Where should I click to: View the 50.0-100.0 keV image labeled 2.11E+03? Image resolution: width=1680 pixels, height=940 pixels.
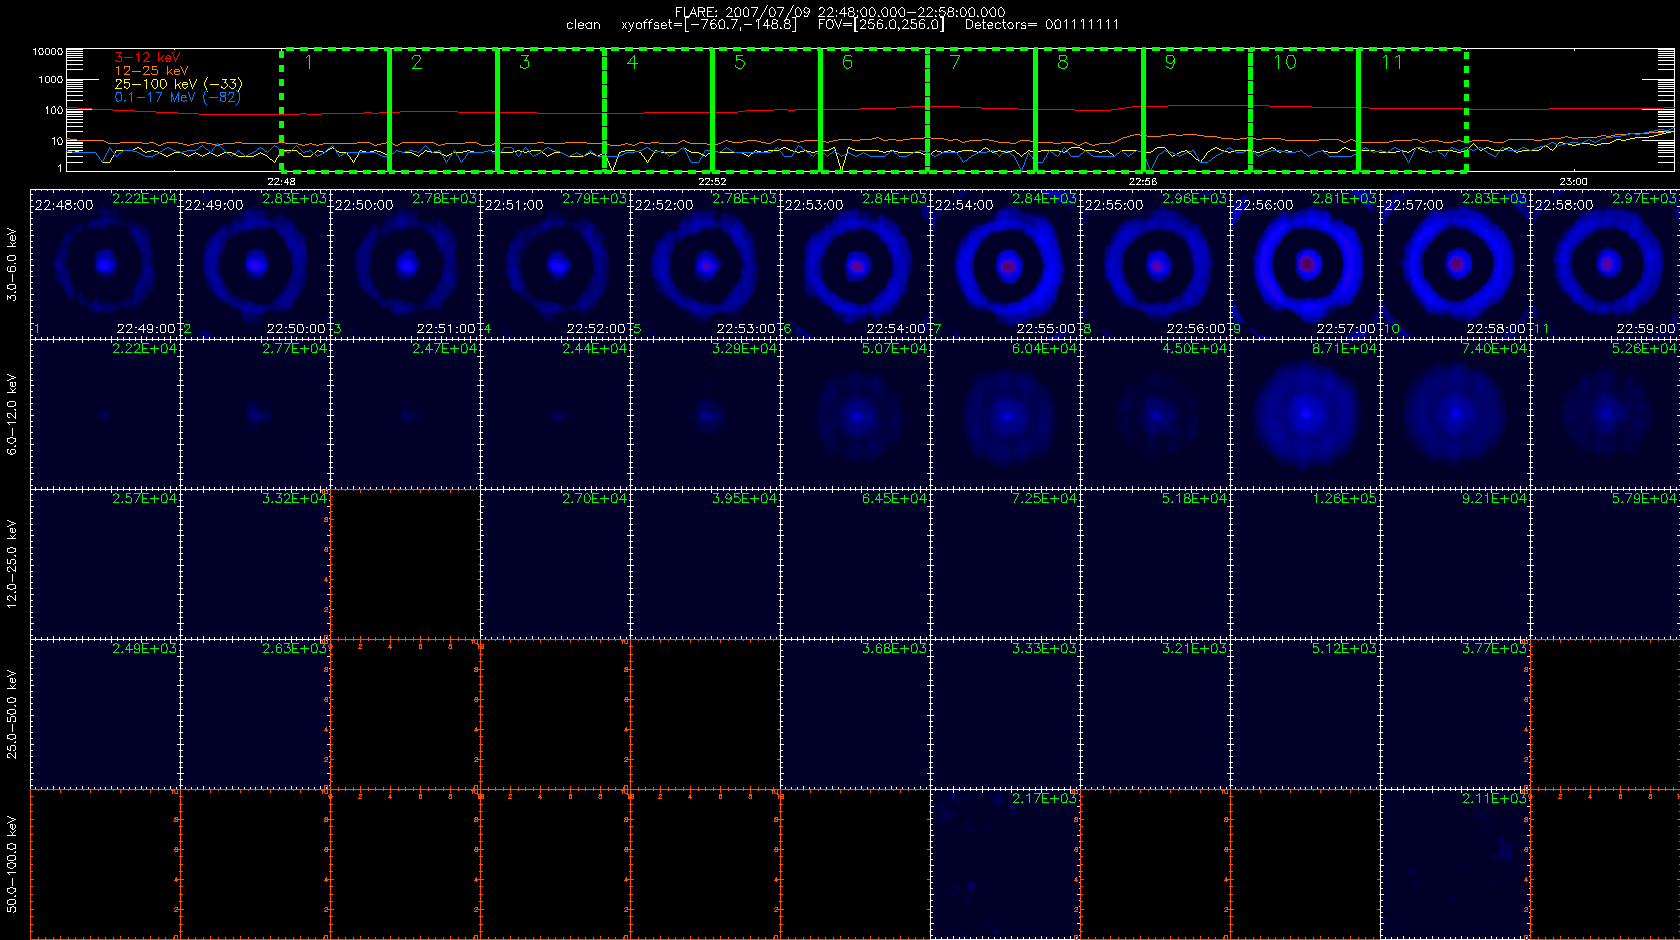1455,864
